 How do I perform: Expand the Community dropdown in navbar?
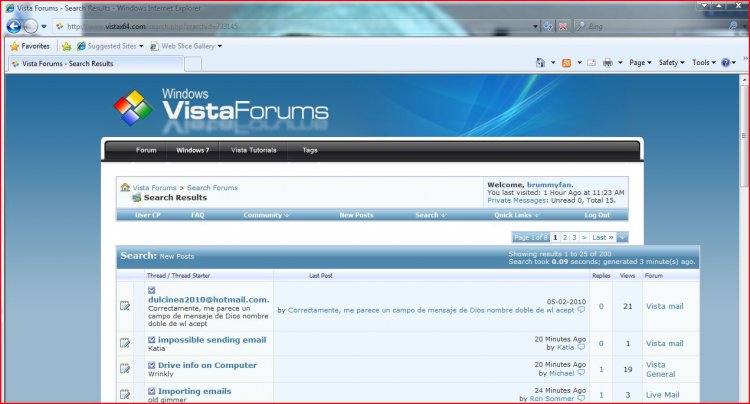266,215
